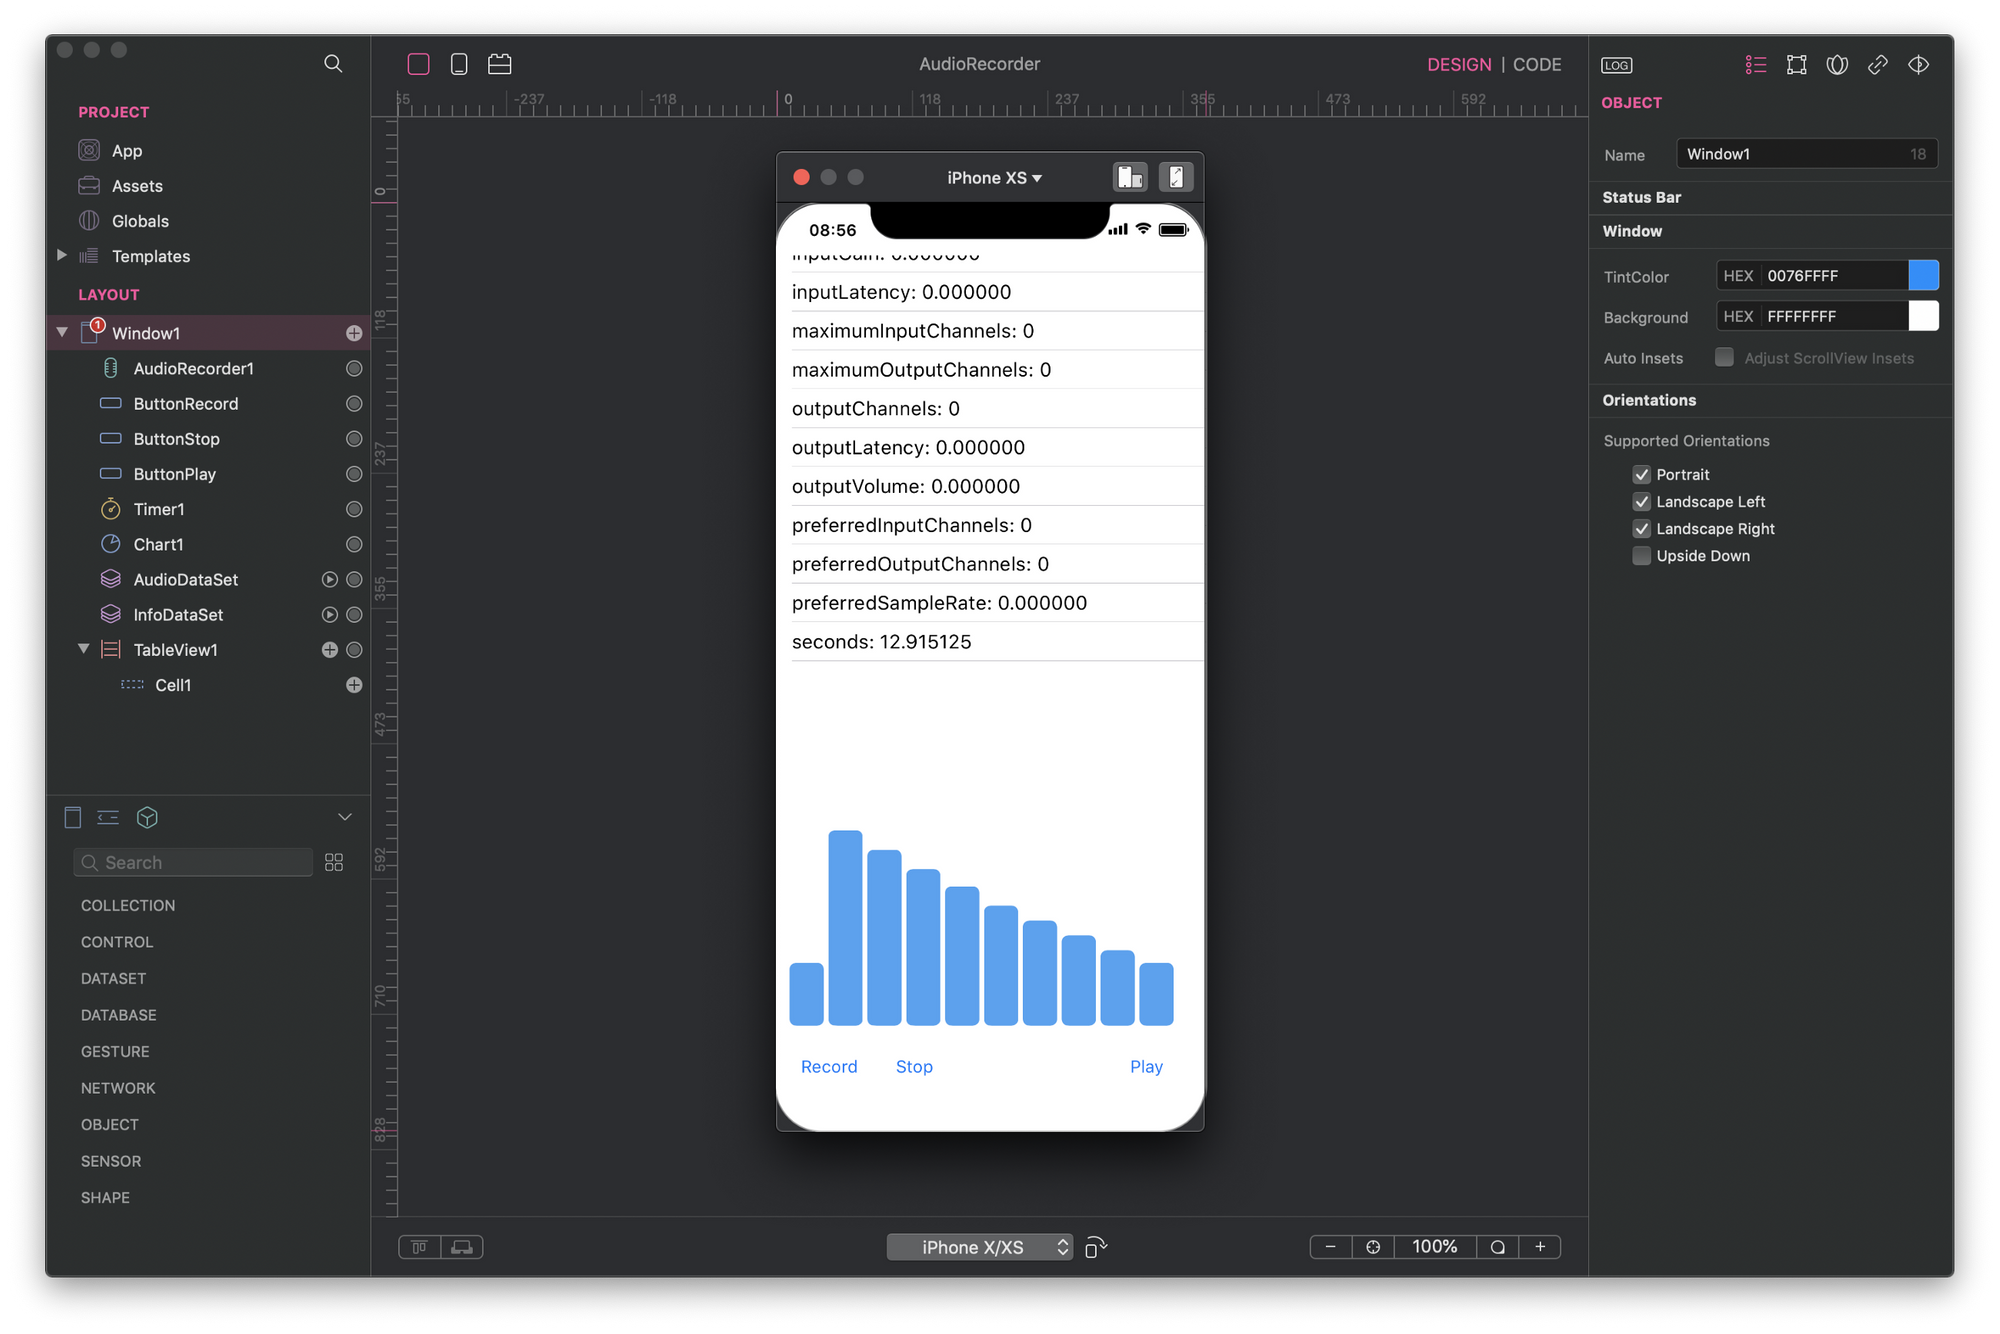This screenshot has width=2000, height=1334.
Task: Enable the Upside Down orientation checkbox
Action: (1642, 556)
